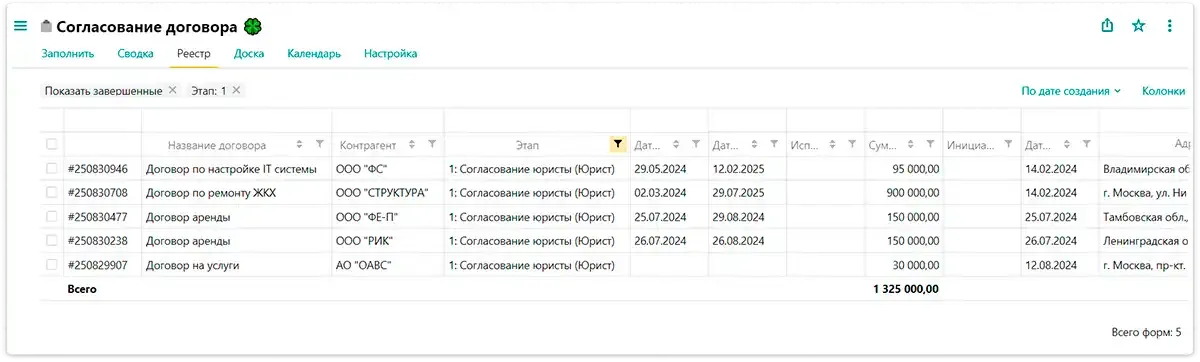Remove the 'Этап: 1' filter chip

(x=236, y=90)
